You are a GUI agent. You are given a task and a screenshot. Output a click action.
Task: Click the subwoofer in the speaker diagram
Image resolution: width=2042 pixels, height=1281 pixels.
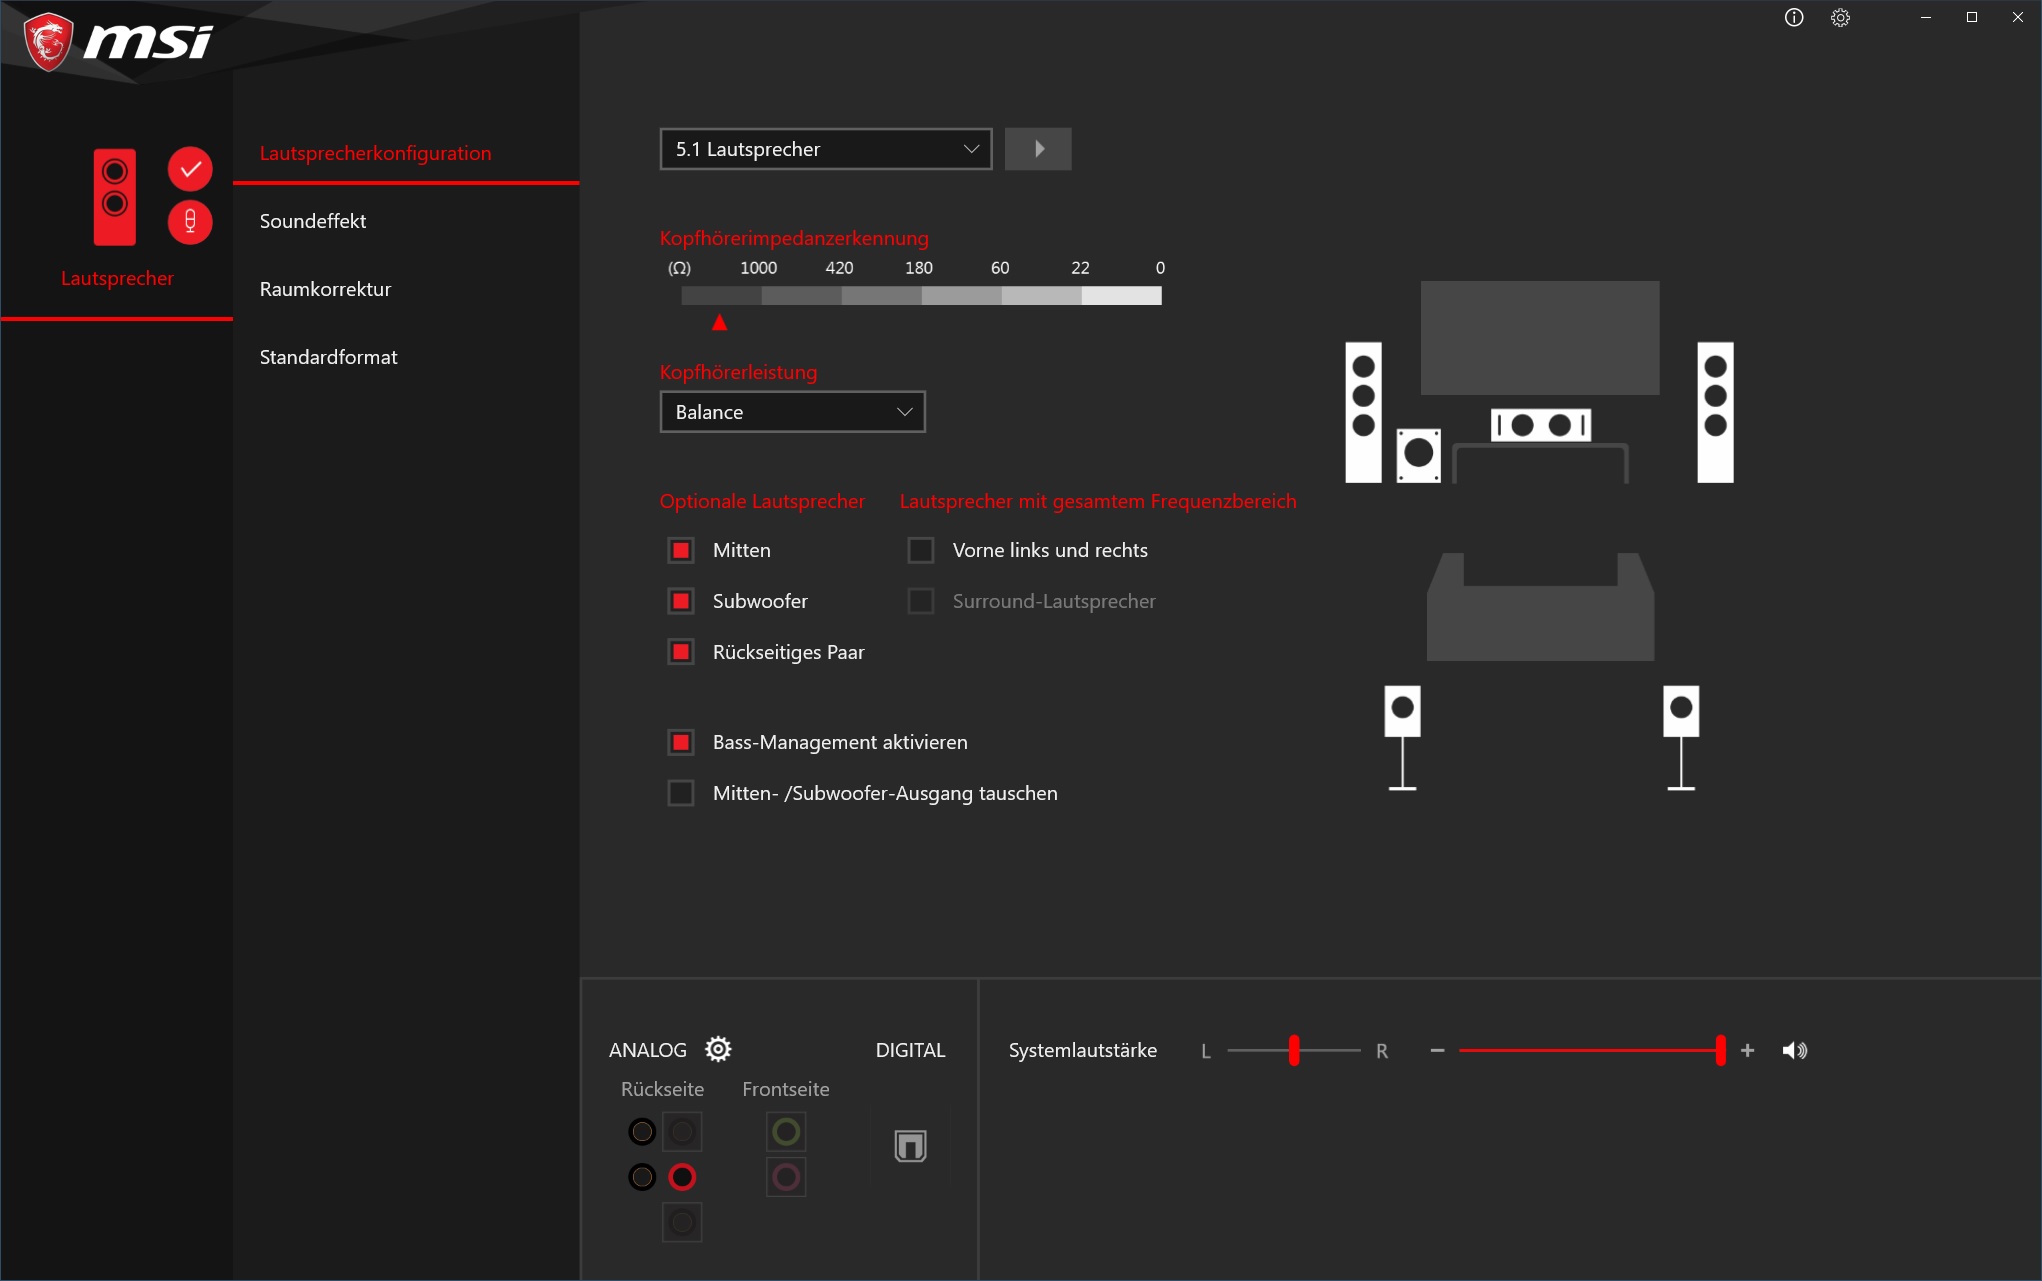coord(1418,454)
